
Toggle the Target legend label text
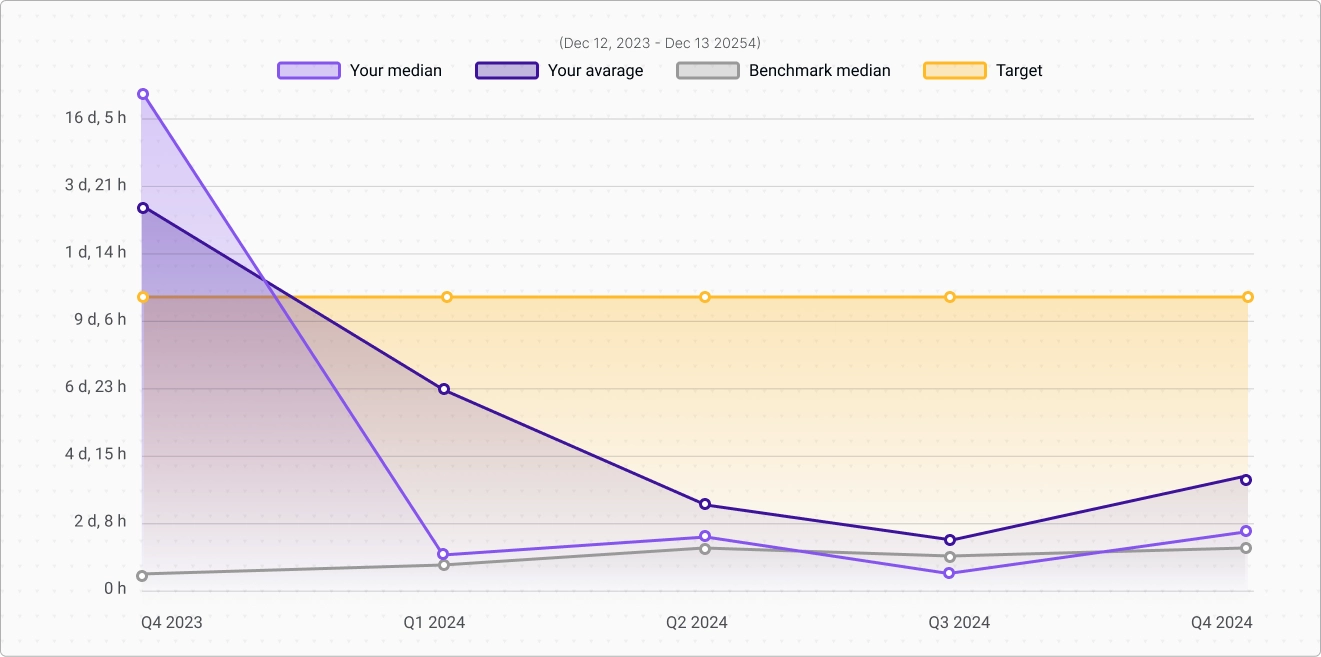pos(1019,71)
